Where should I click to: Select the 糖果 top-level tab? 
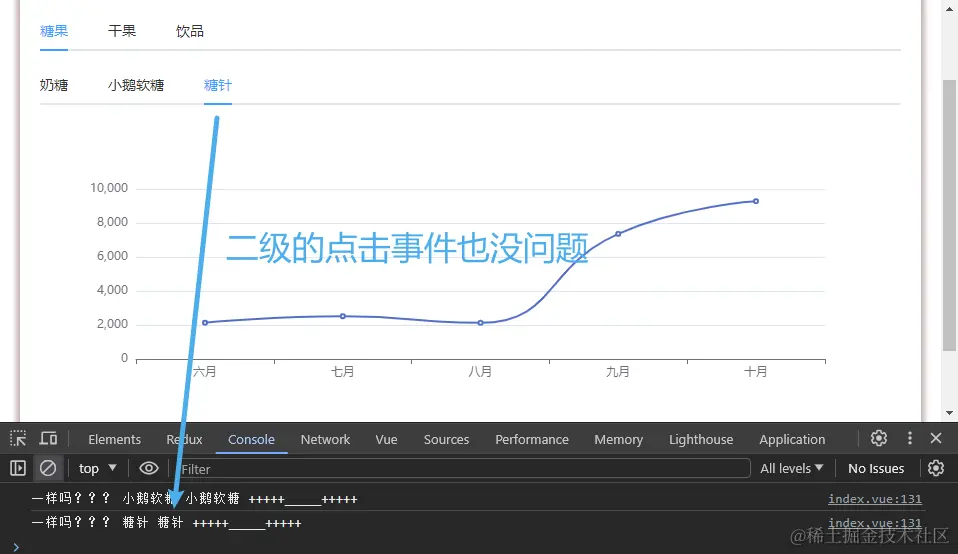tap(54, 31)
